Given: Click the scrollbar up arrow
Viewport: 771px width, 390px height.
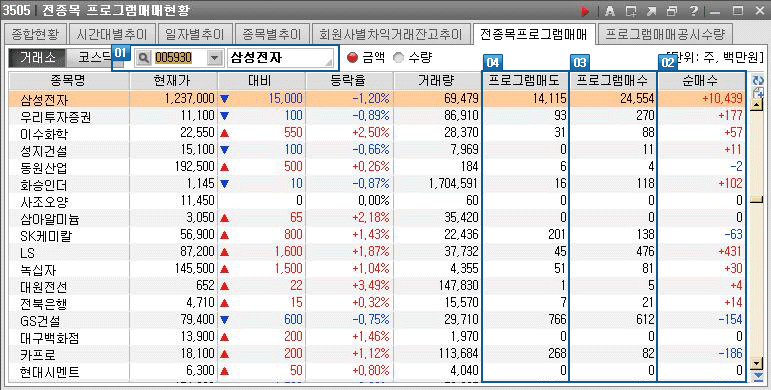Looking at the screenshot, I should point(758,104).
